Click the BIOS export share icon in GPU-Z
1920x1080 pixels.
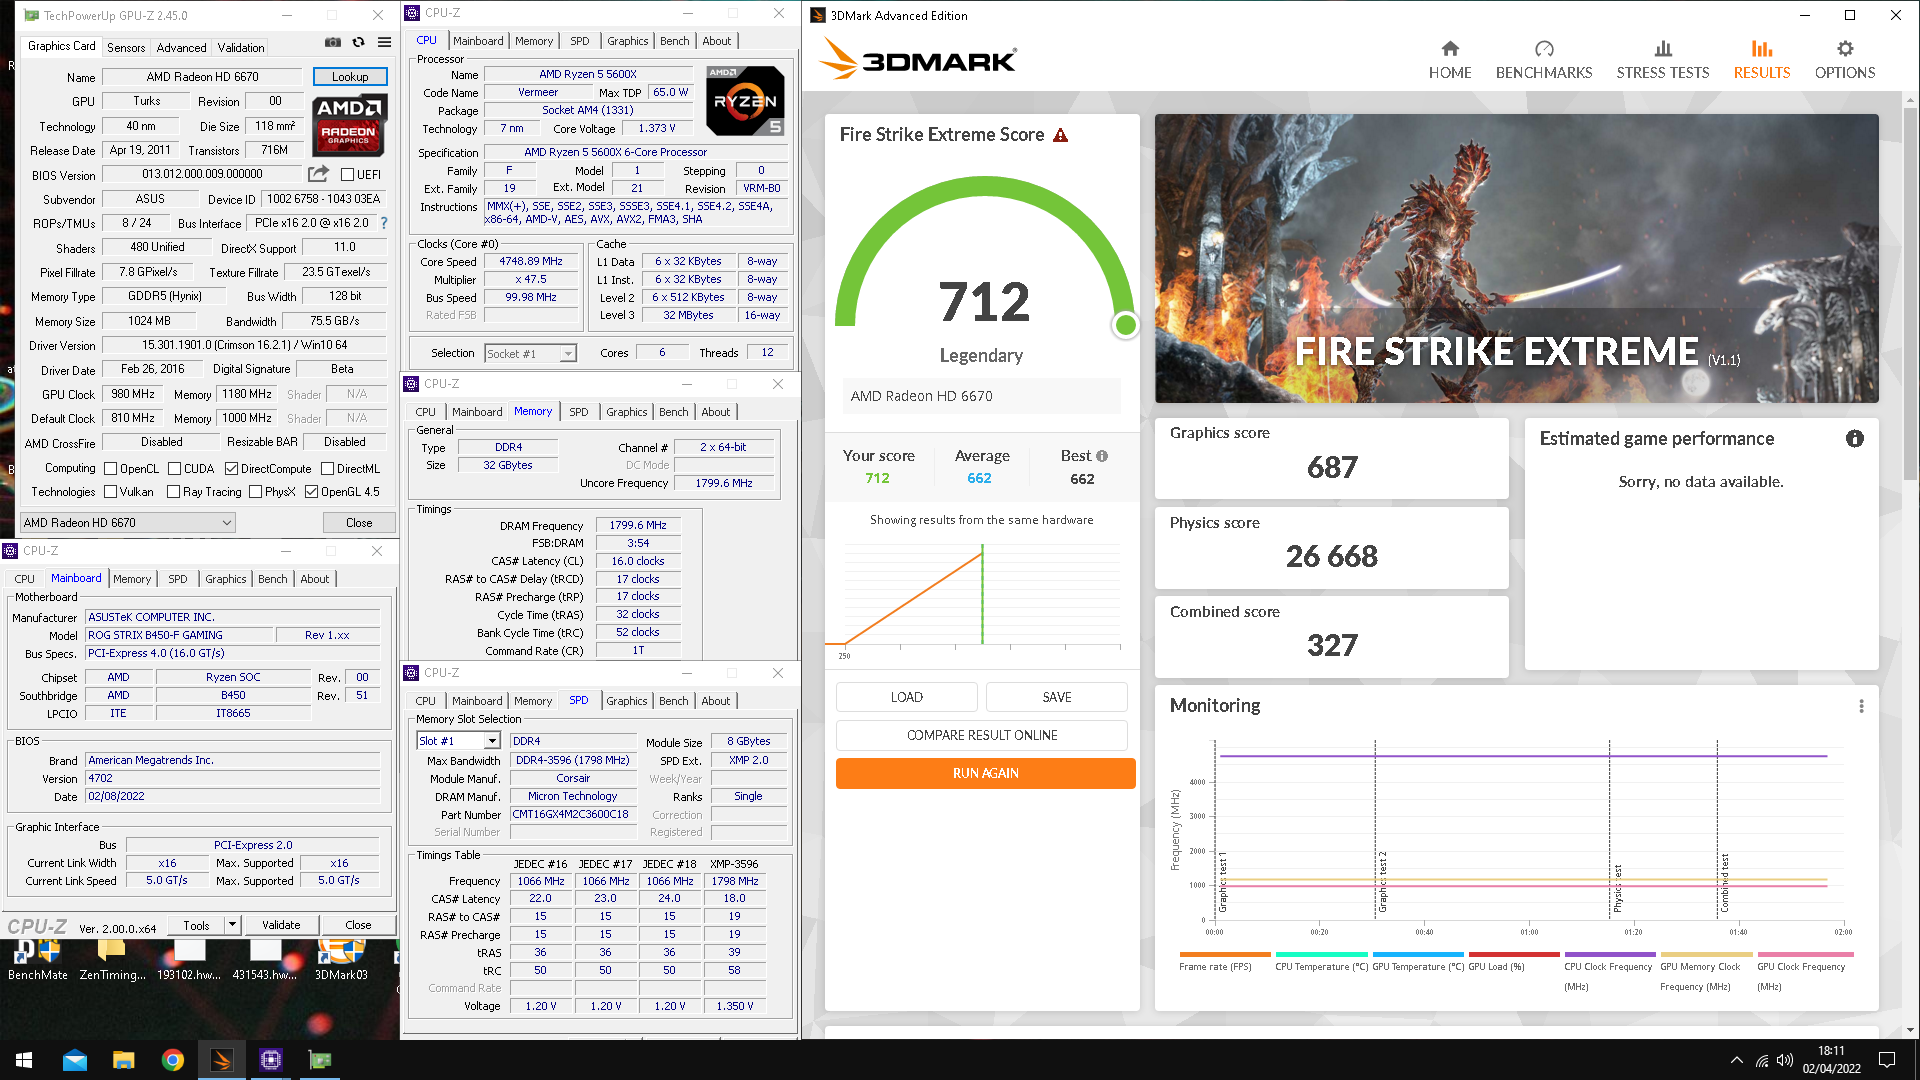click(319, 174)
